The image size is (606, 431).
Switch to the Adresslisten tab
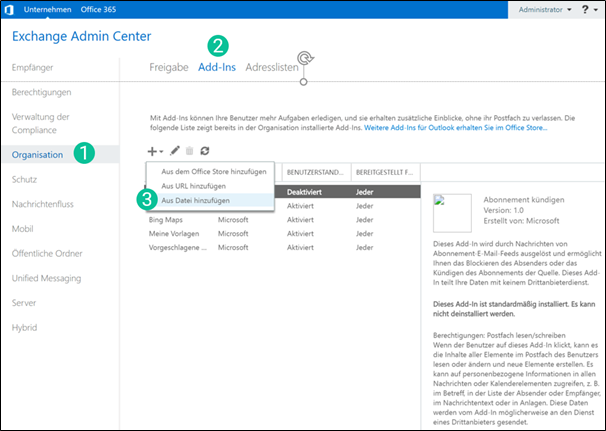pyautogui.click(x=272, y=66)
